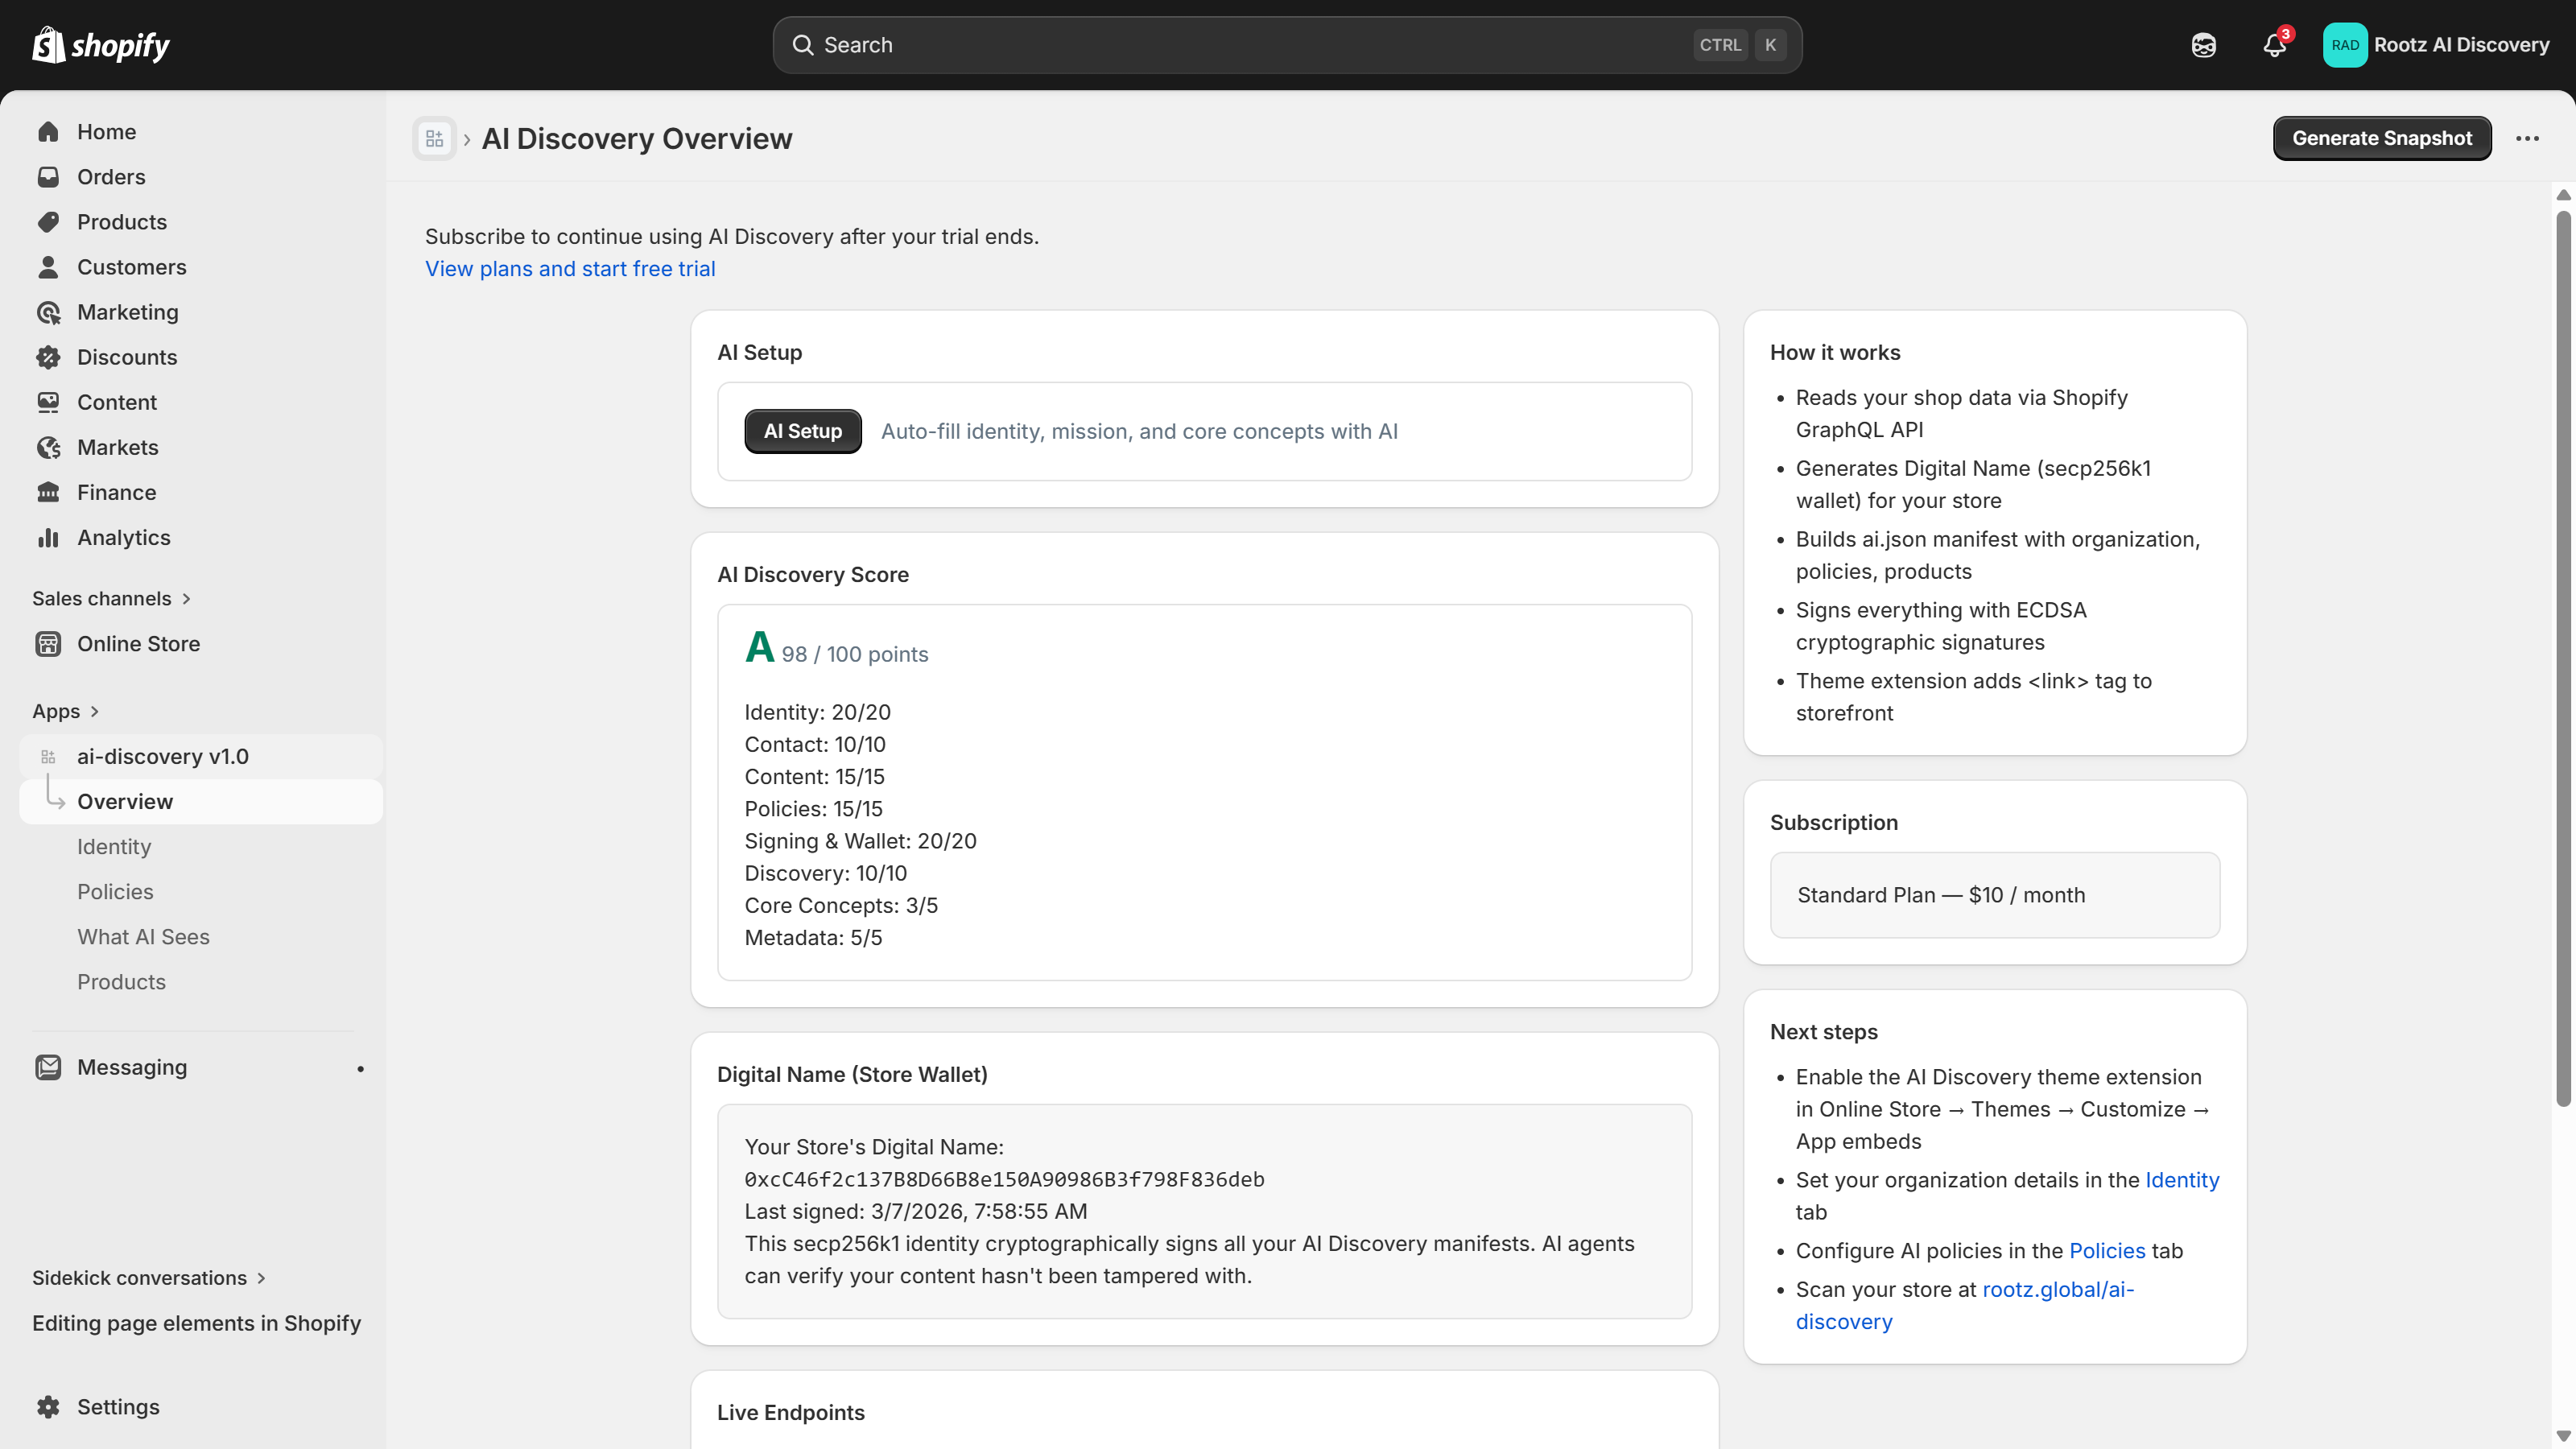This screenshot has height=1449, width=2576.
Task: Open the Online Store sales channel icon
Action: 48,643
